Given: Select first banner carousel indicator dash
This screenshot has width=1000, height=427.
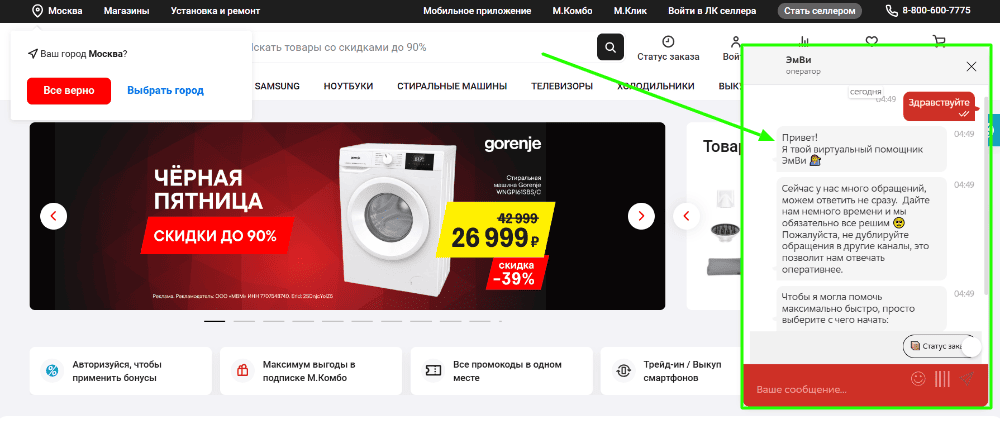Looking at the screenshot, I should (214, 321).
